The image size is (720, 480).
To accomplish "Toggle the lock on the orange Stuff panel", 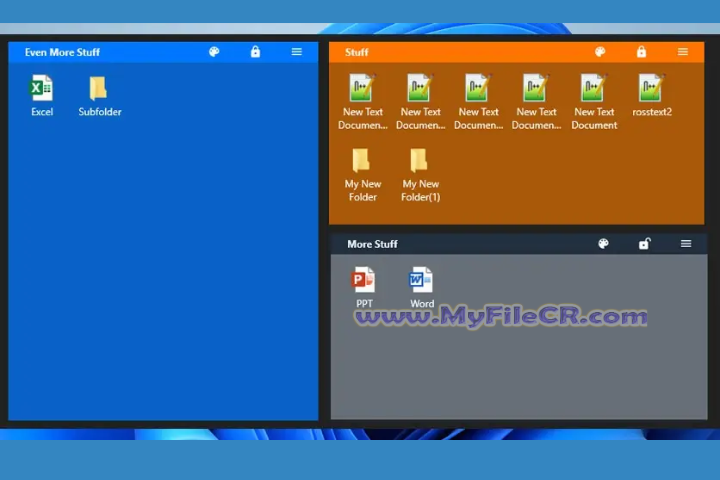I will tap(641, 51).
